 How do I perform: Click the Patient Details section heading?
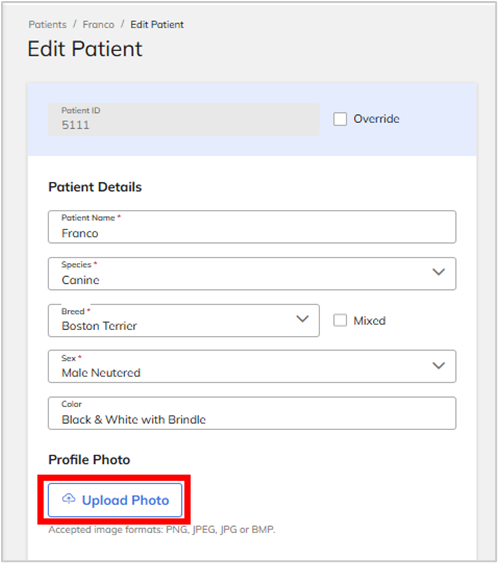pyautogui.click(x=95, y=187)
